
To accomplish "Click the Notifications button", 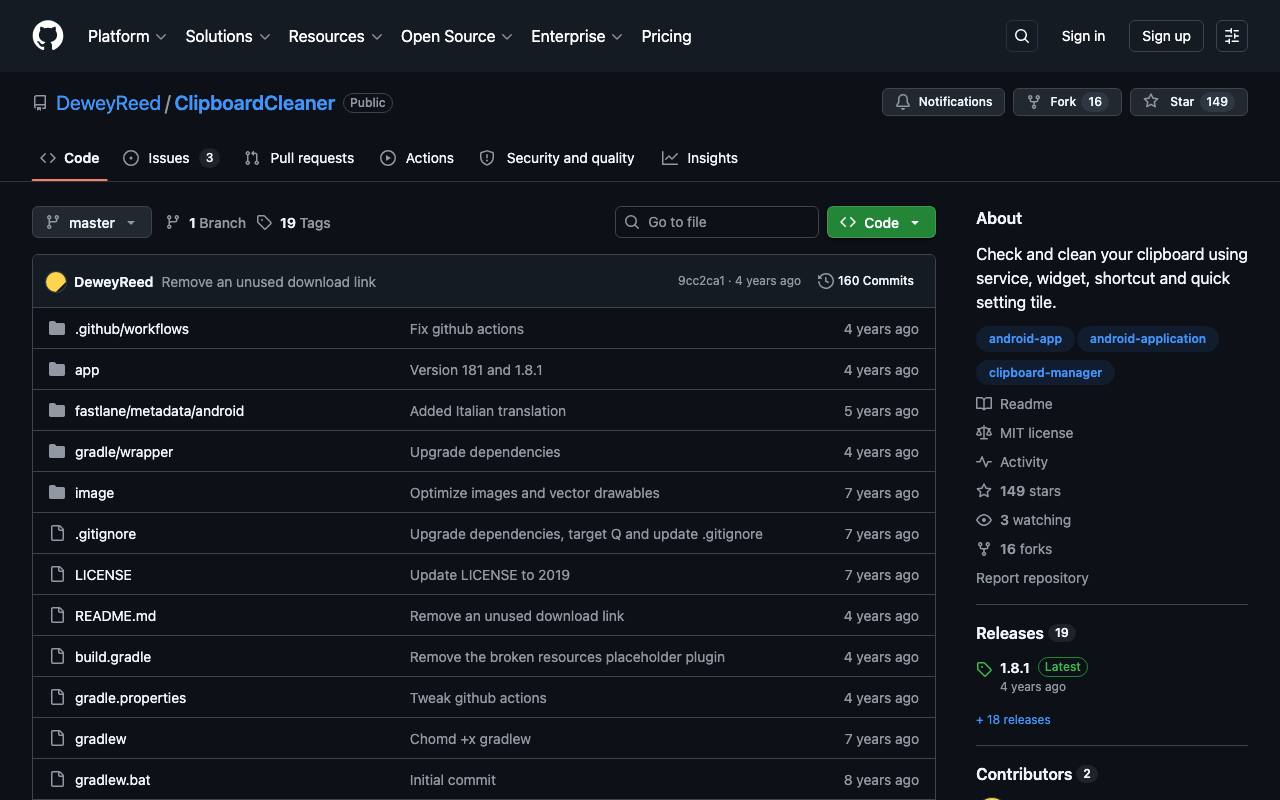I will (943, 102).
